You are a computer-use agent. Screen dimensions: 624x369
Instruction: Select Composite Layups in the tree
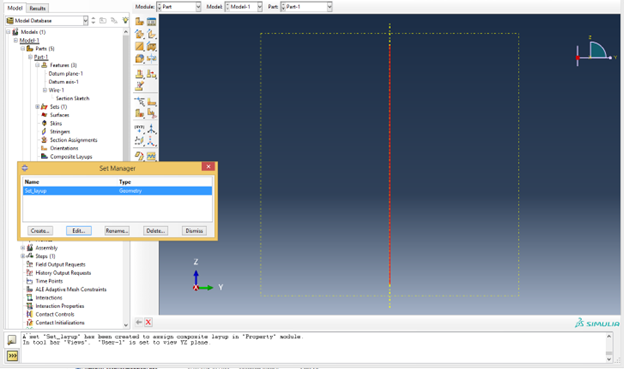(x=71, y=157)
